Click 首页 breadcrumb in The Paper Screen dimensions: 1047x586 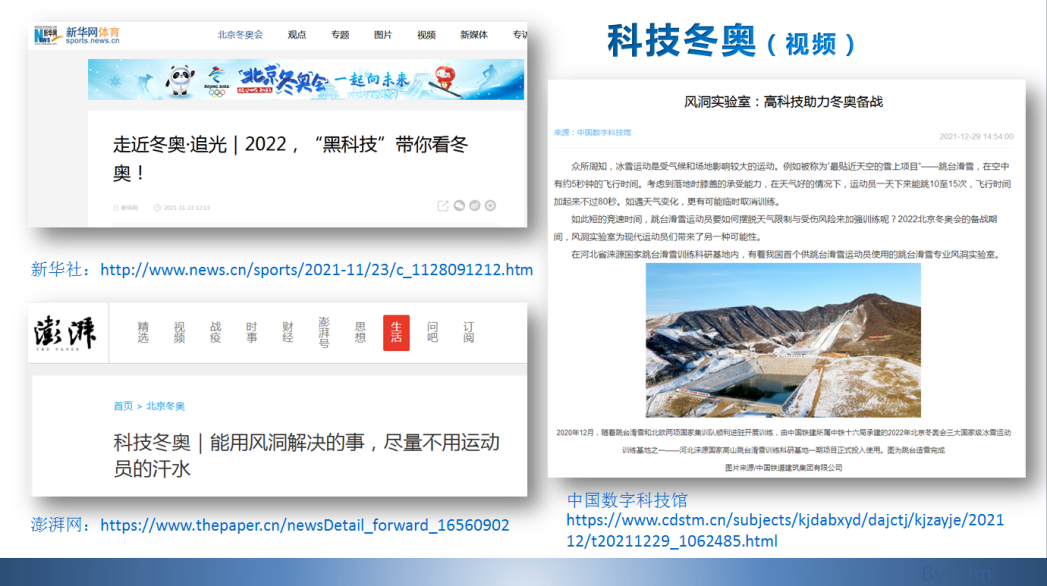tap(123, 406)
